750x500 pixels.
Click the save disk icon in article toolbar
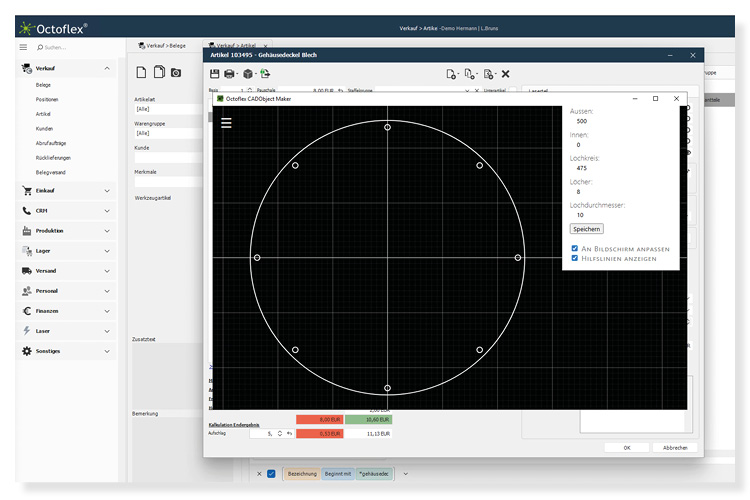(x=214, y=74)
